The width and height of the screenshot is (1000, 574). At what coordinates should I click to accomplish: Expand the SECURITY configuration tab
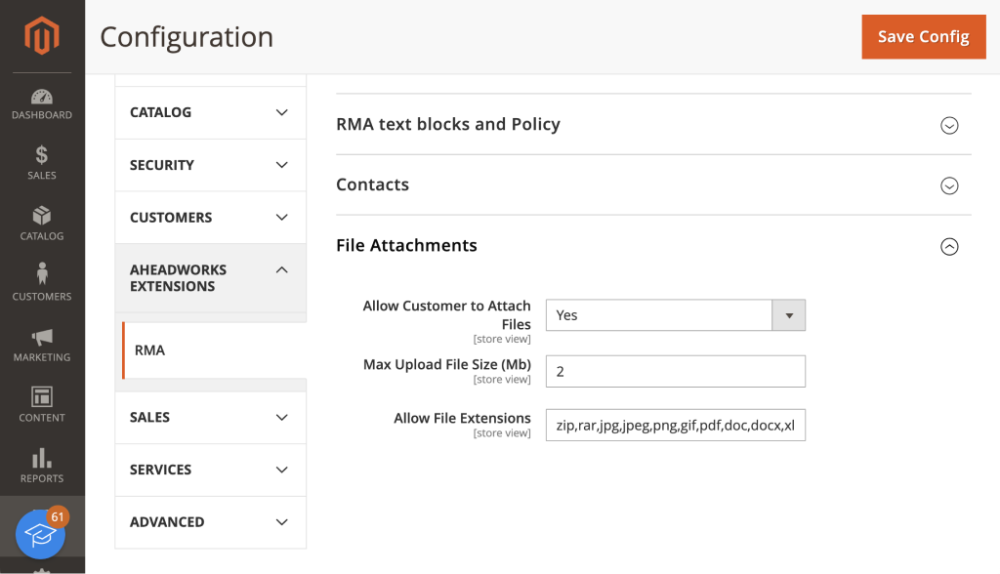pos(210,165)
